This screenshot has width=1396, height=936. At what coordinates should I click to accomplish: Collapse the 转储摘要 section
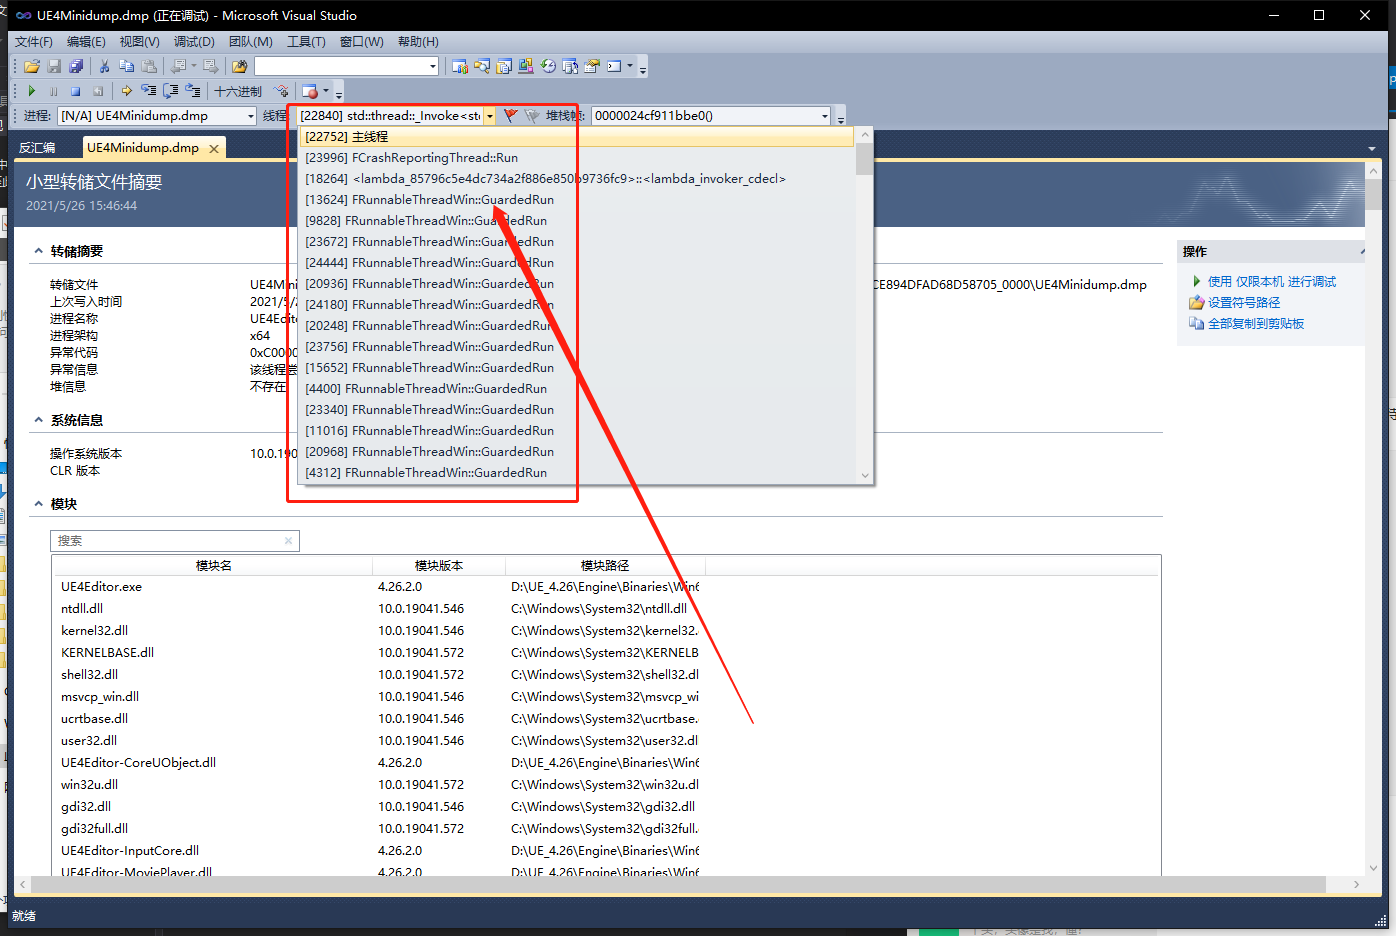coord(39,251)
